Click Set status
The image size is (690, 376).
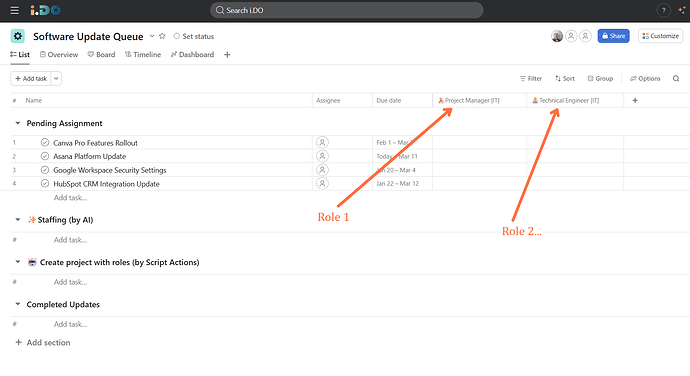pyautogui.click(x=194, y=36)
